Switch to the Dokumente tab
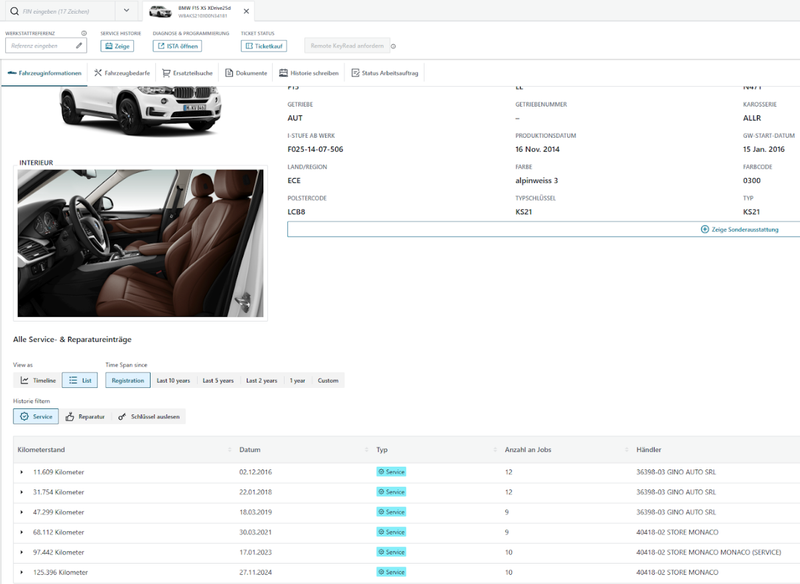 [246, 73]
